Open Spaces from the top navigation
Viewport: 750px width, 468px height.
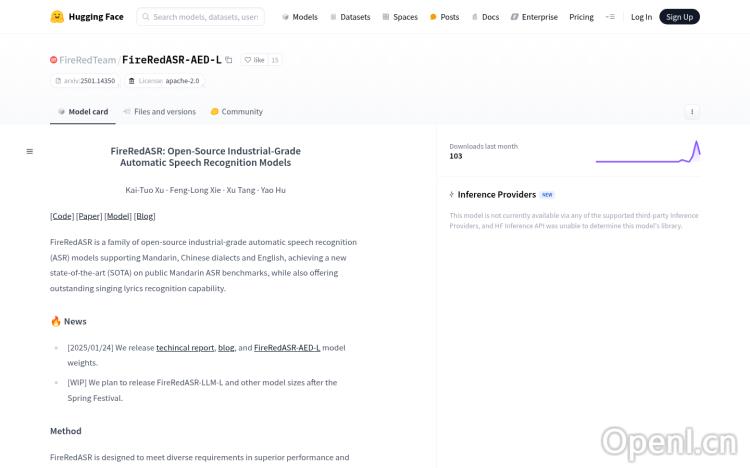coord(400,17)
